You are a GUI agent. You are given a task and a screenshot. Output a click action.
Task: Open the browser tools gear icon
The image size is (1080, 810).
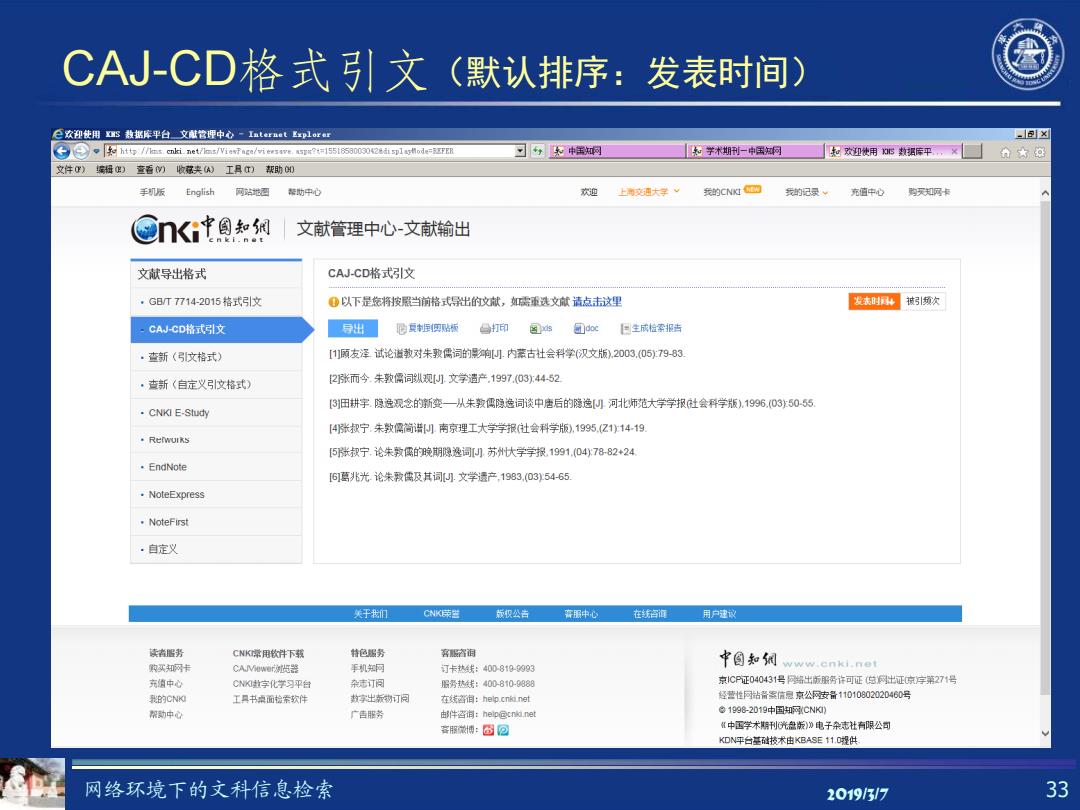pos(1039,152)
